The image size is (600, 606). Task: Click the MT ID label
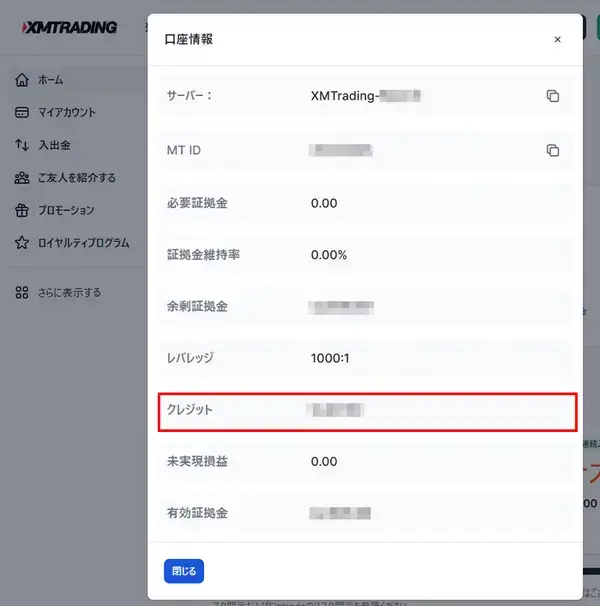pyautogui.click(x=184, y=150)
